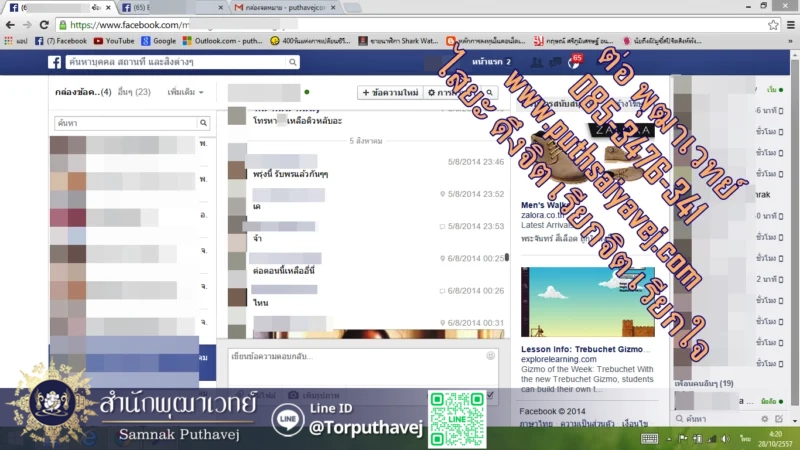Bookmark this page with the star icon
The width and height of the screenshot is (800, 450).
(x=773, y=24)
